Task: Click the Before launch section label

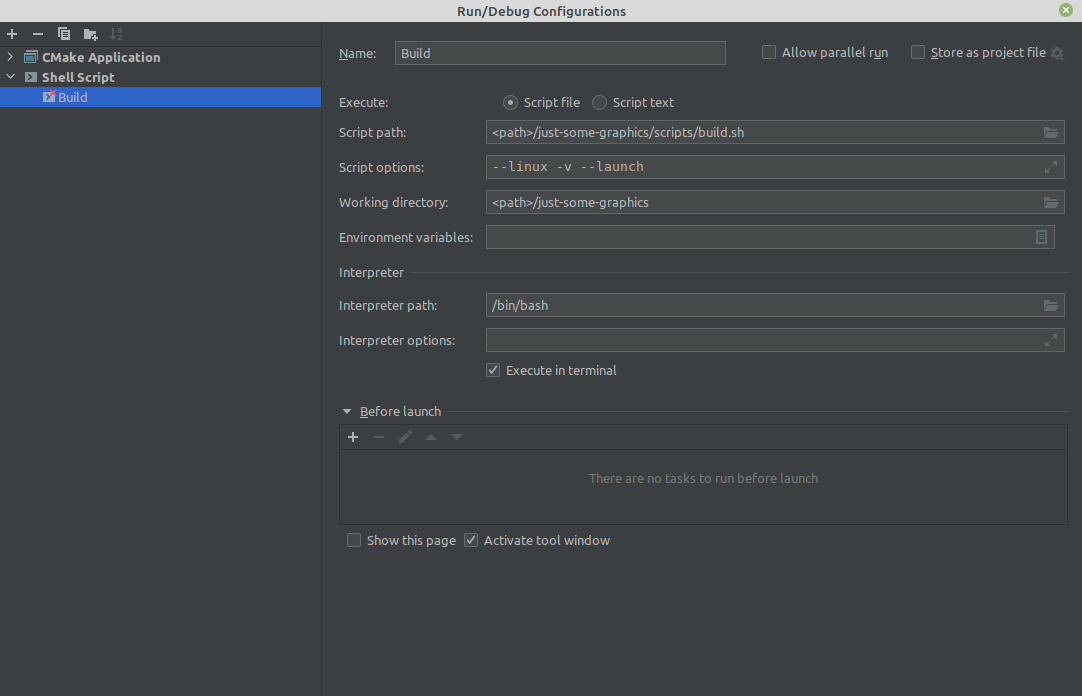Action: pyautogui.click(x=400, y=411)
